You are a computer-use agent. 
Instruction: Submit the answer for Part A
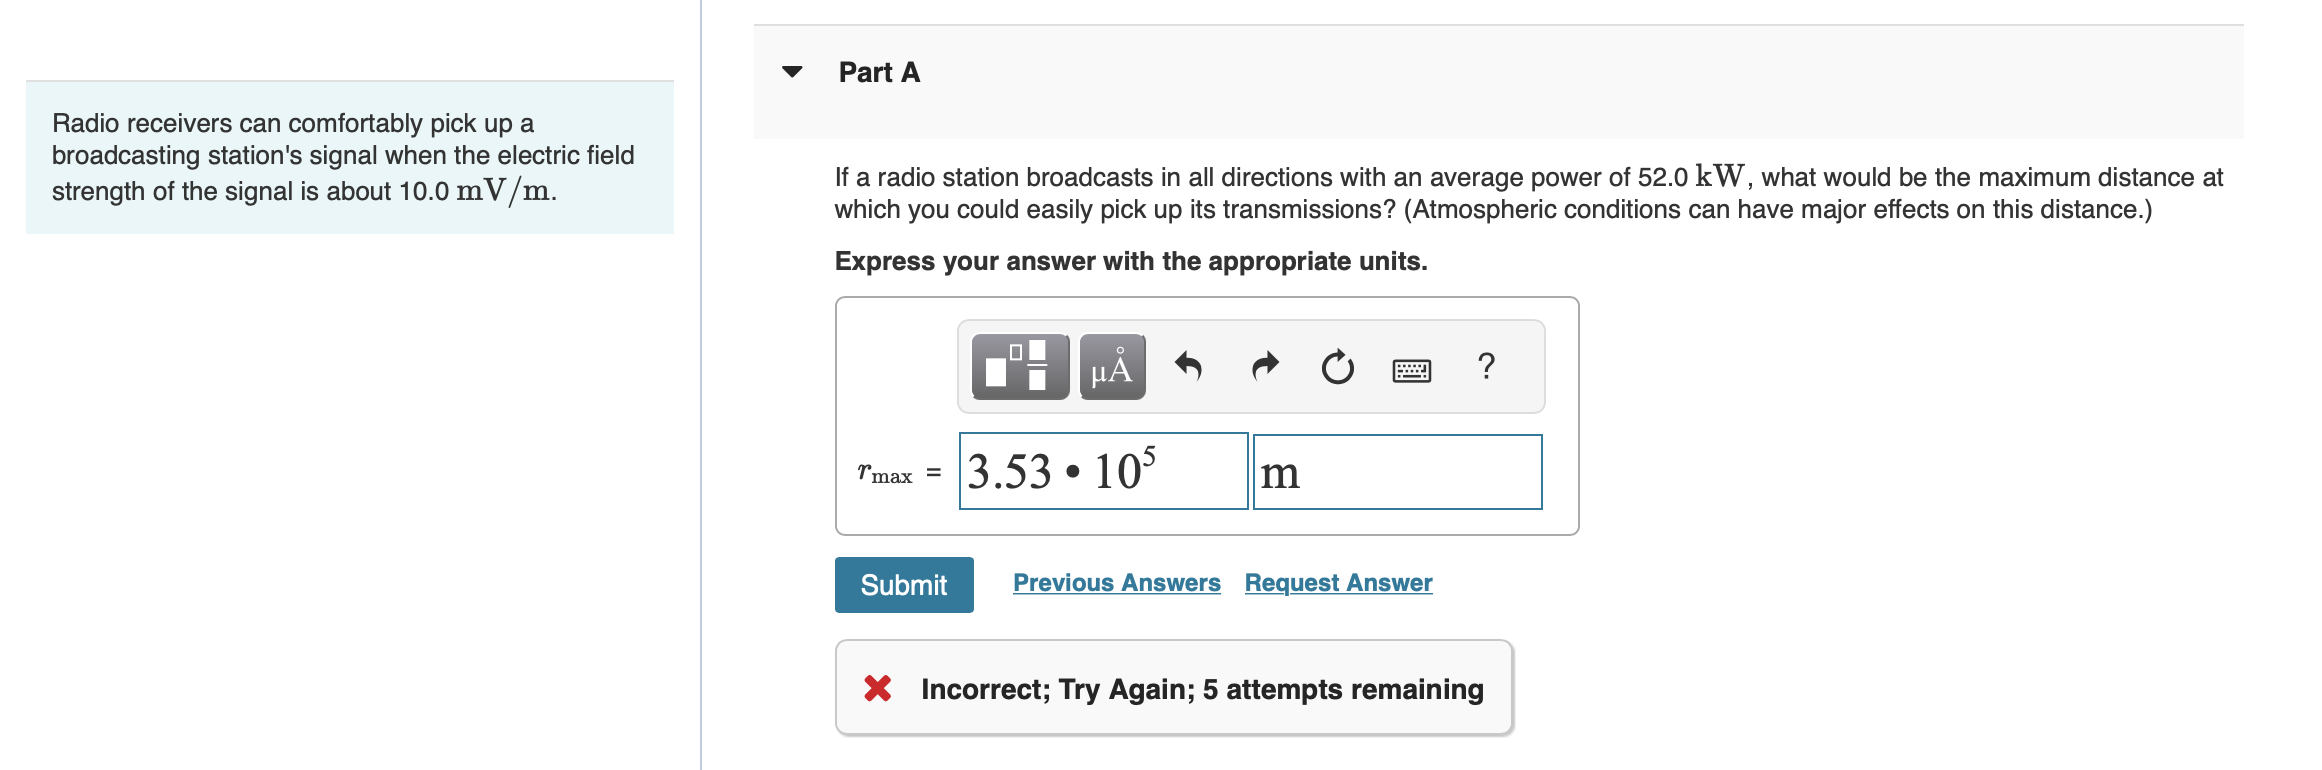[x=903, y=584]
